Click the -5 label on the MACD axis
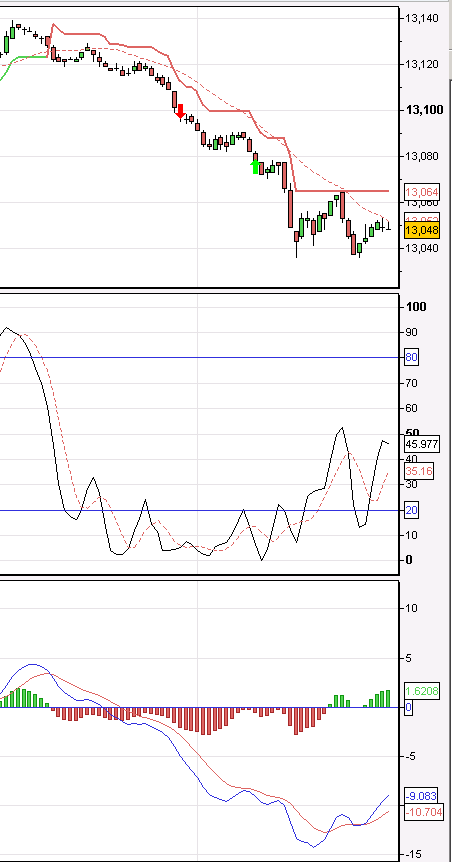Viewport: 452px width, 862px height. [x=411, y=756]
